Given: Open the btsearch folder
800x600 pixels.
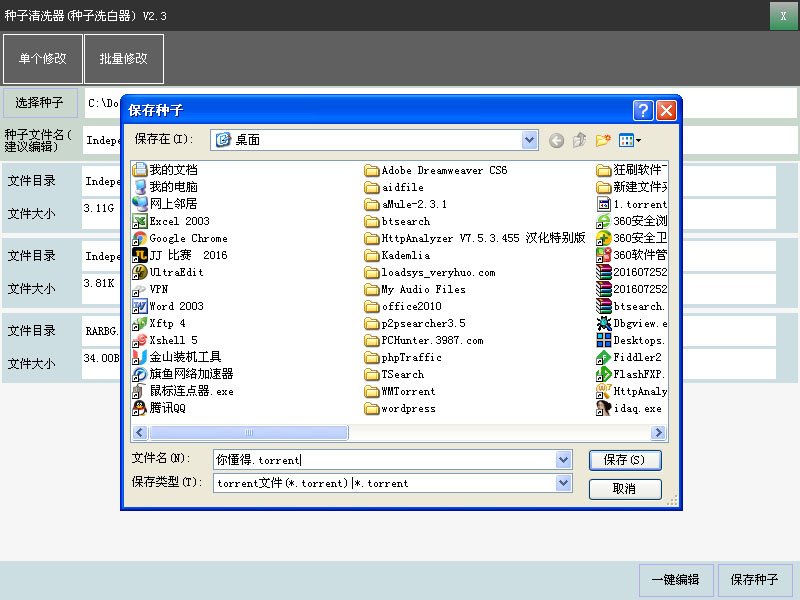Looking at the screenshot, I should [x=397, y=221].
